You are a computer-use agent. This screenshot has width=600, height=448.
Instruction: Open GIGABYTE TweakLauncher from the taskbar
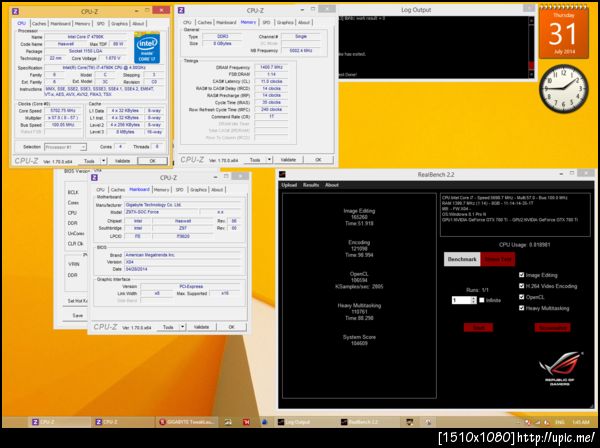(x=188, y=422)
